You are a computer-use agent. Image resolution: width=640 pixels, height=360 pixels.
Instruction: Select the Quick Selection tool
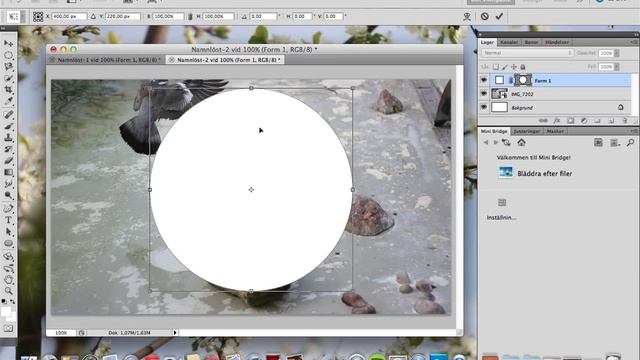(8, 78)
